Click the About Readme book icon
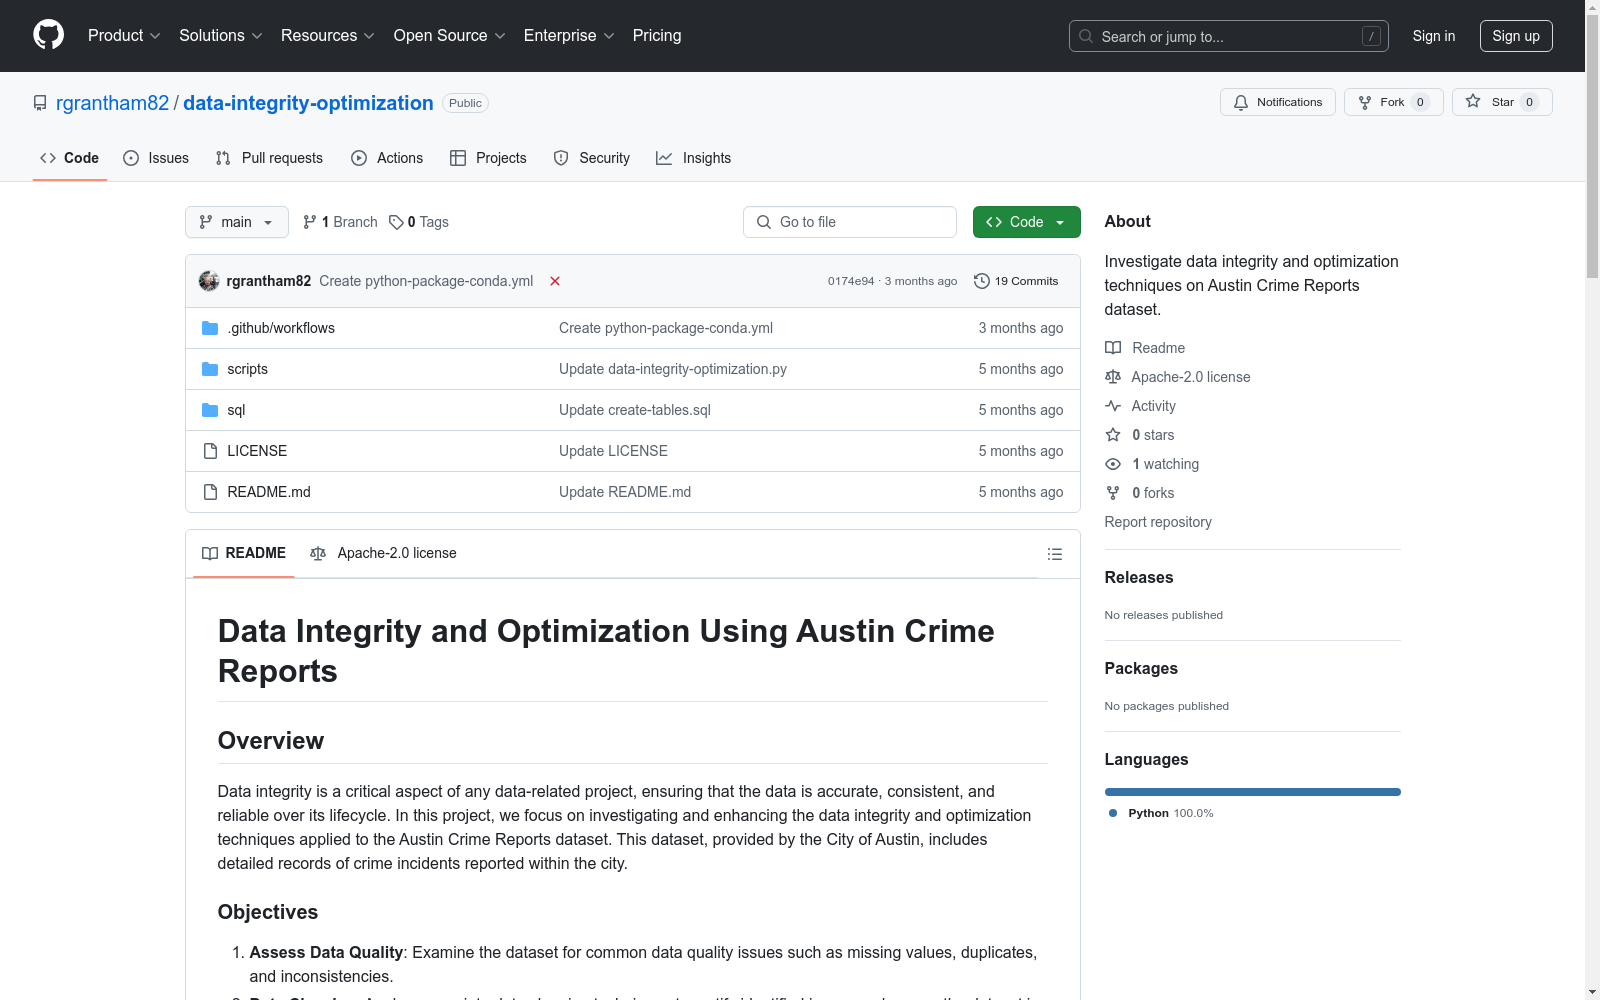This screenshot has width=1600, height=1000. point(1113,348)
